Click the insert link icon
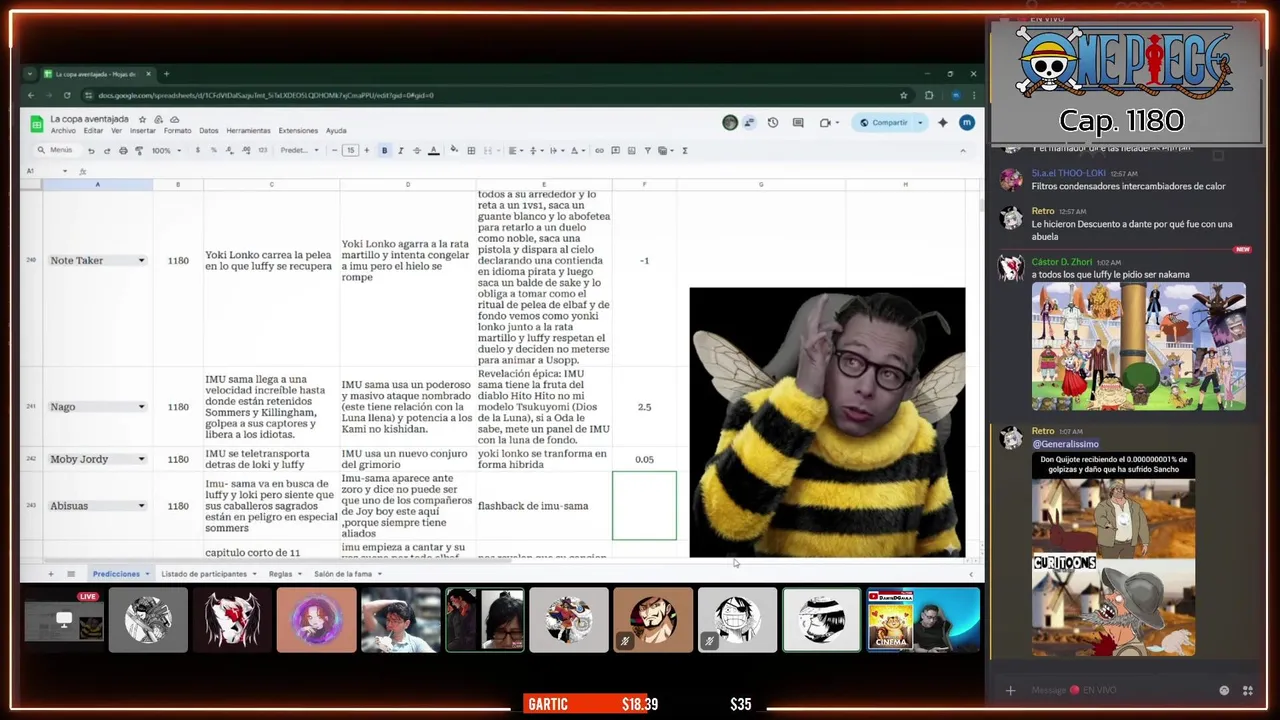Image resolution: width=1280 pixels, height=720 pixels. coord(599,150)
